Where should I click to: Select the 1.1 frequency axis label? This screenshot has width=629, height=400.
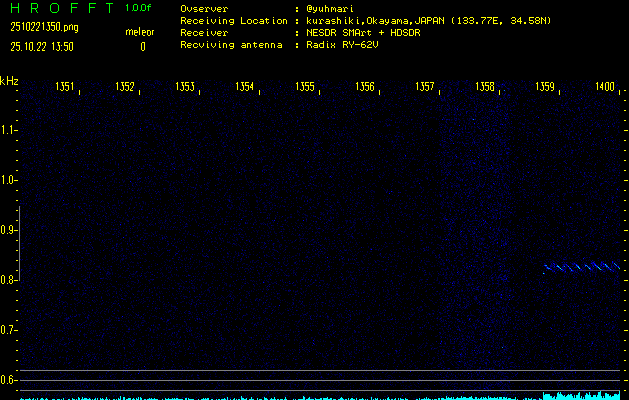(x=7, y=130)
